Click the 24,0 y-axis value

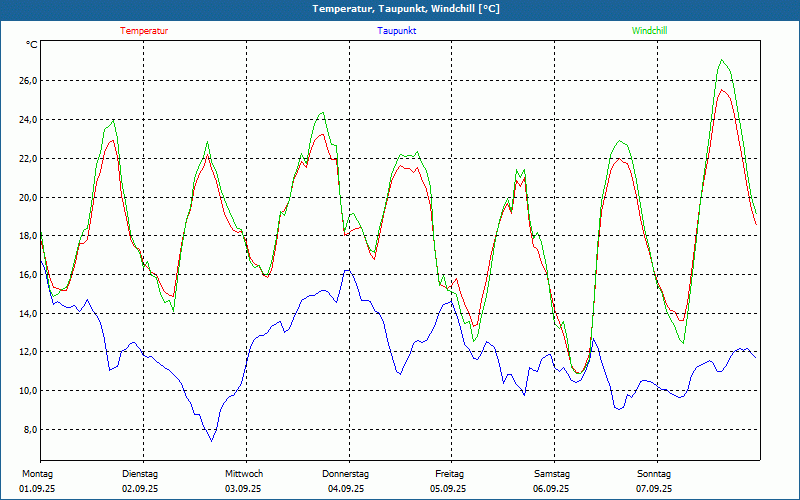[27, 120]
